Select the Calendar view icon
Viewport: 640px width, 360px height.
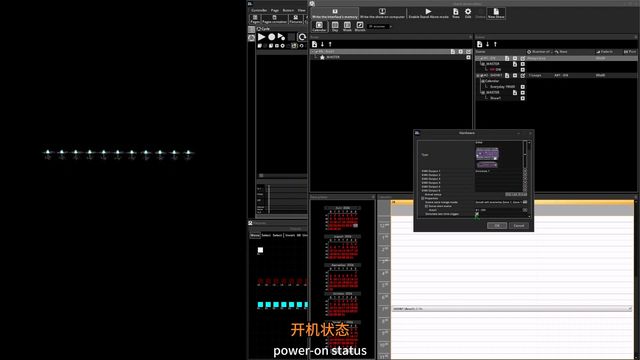(x=319, y=26)
